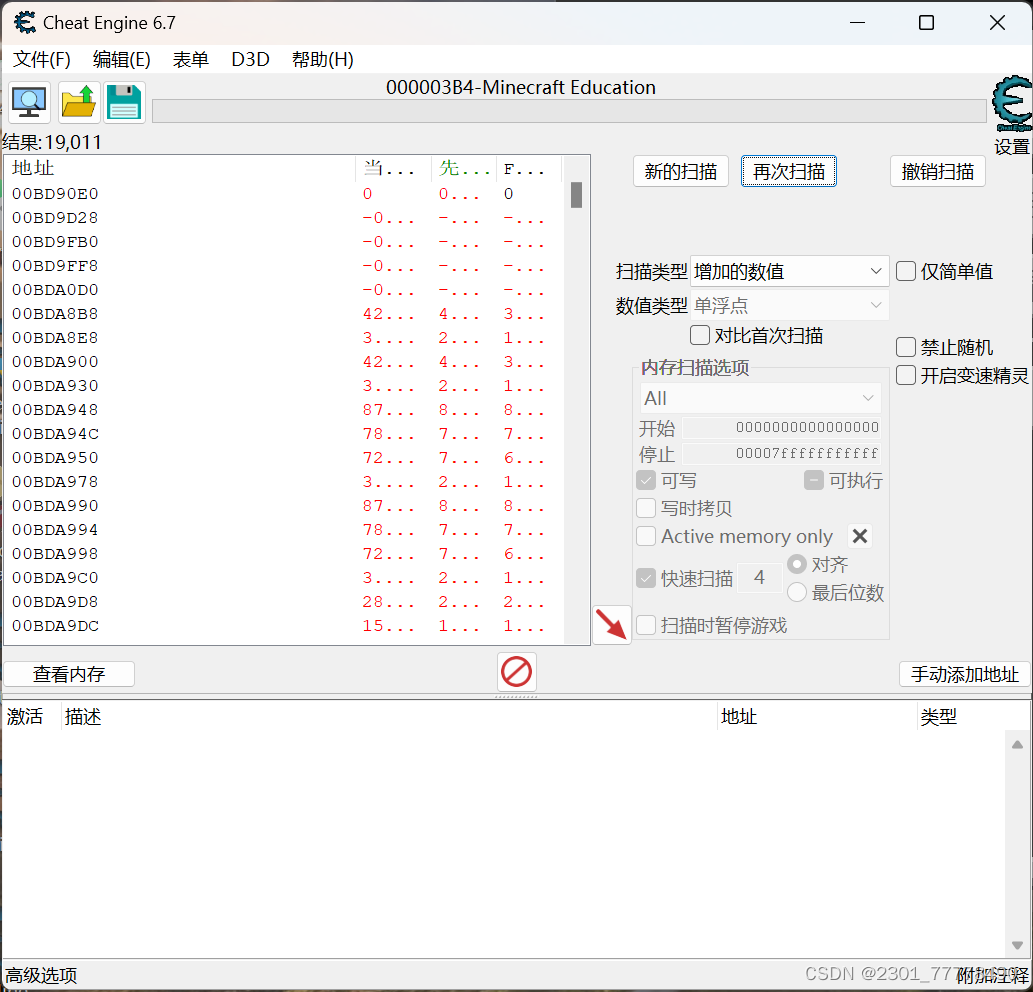Click process name 000003B4-Minecraft Education
Image resolution: width=1033 pixels, height=992 pixels.
[x=520, y=87]
